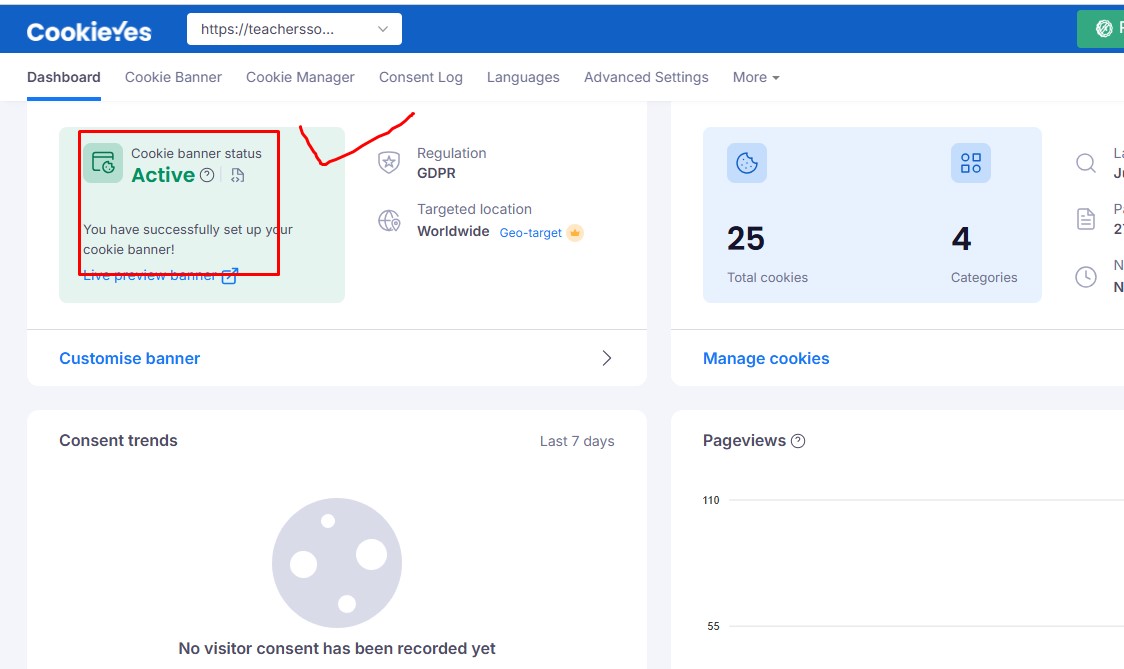
Task: Click the clock icon in the stats card
Action: point(1086,276)
